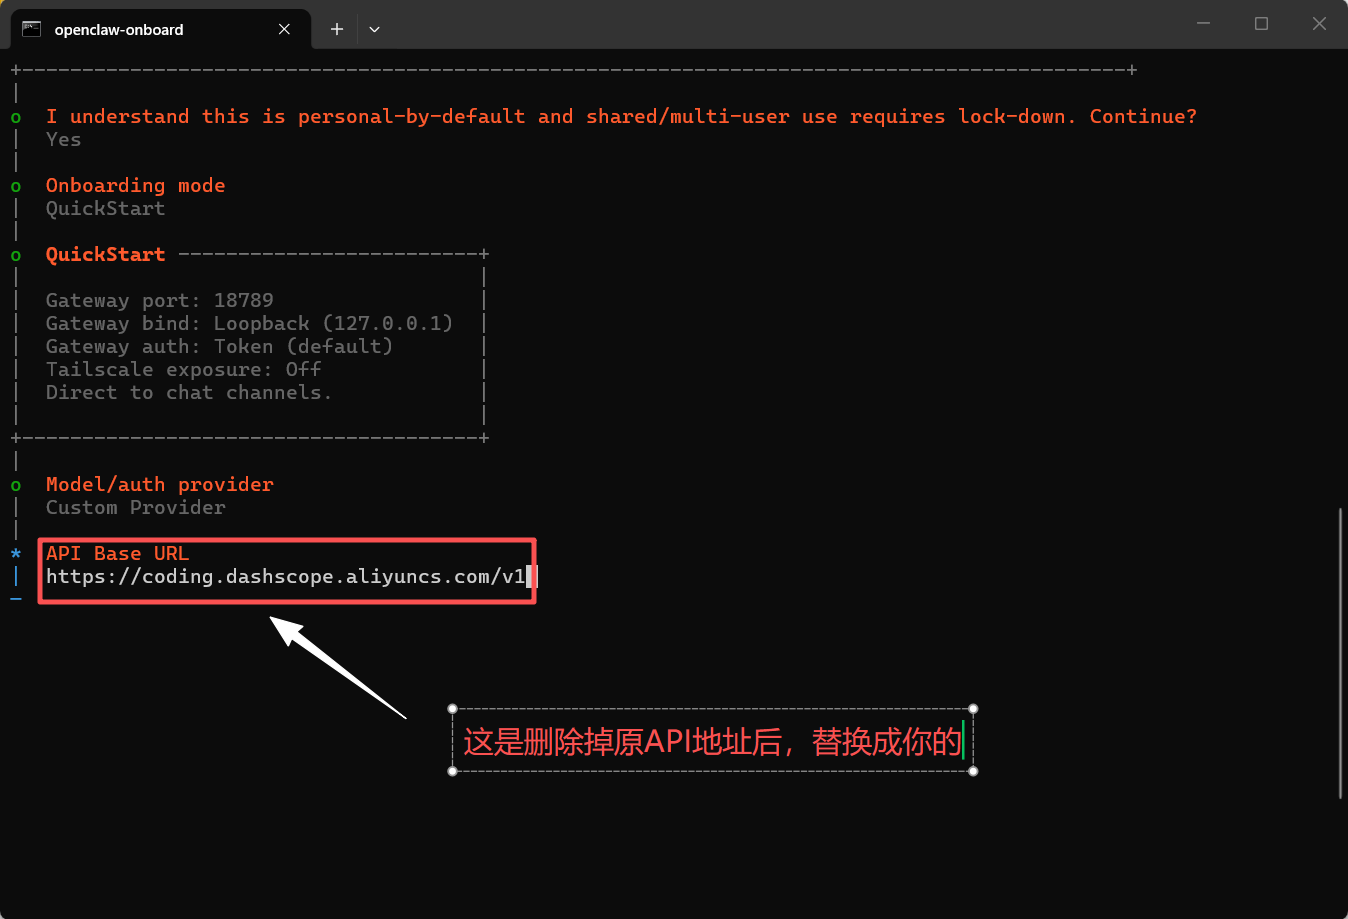This screenshot has width=1348, height=919.
Task: Click the red Chinese annotation text box
Action: pyautogui.click(x=712, y=741)
